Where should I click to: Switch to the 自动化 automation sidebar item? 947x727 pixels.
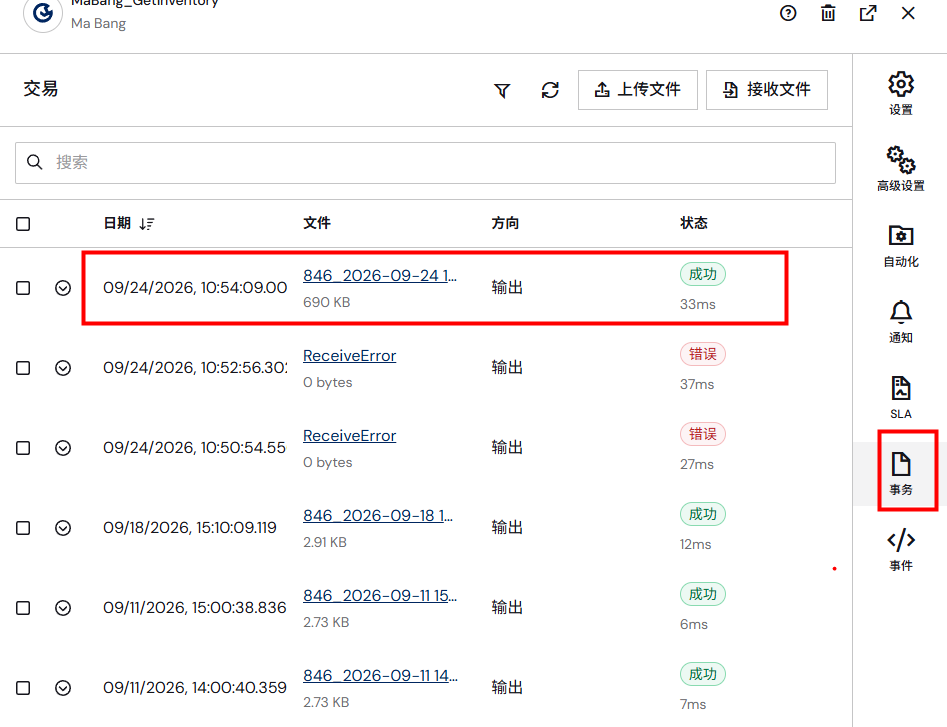tap(900, 246)
